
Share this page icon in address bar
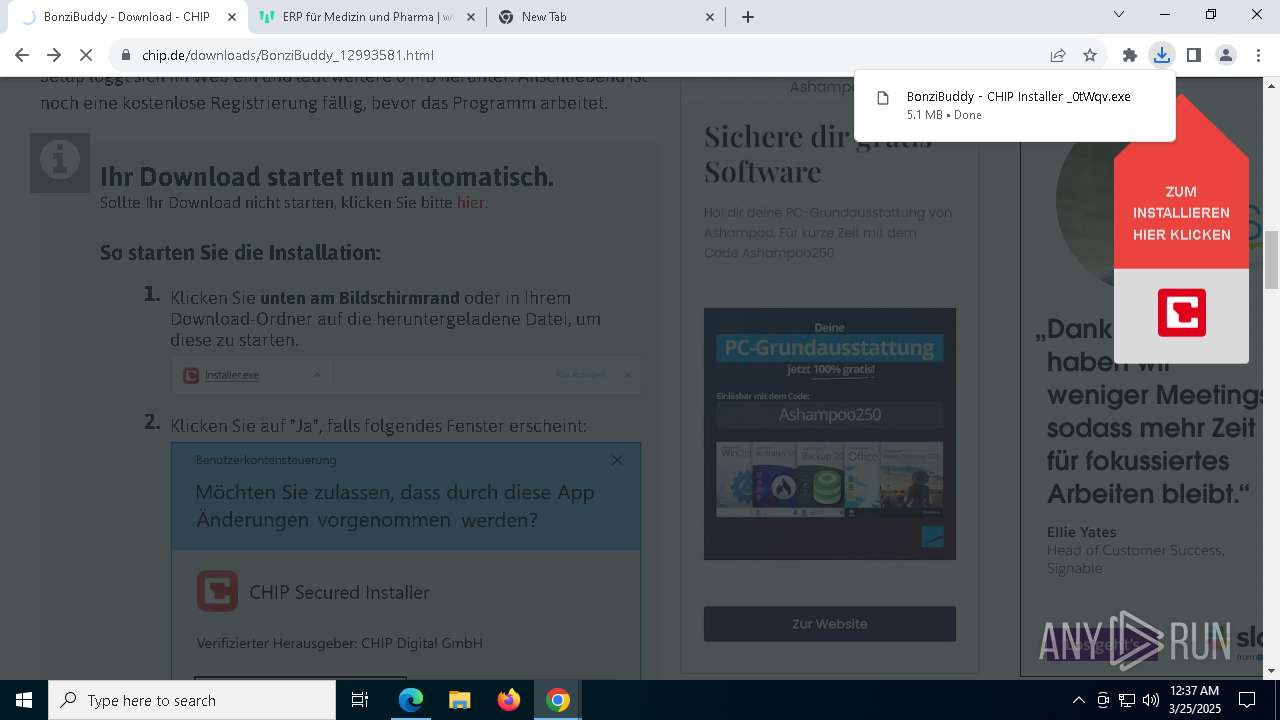1058,55
